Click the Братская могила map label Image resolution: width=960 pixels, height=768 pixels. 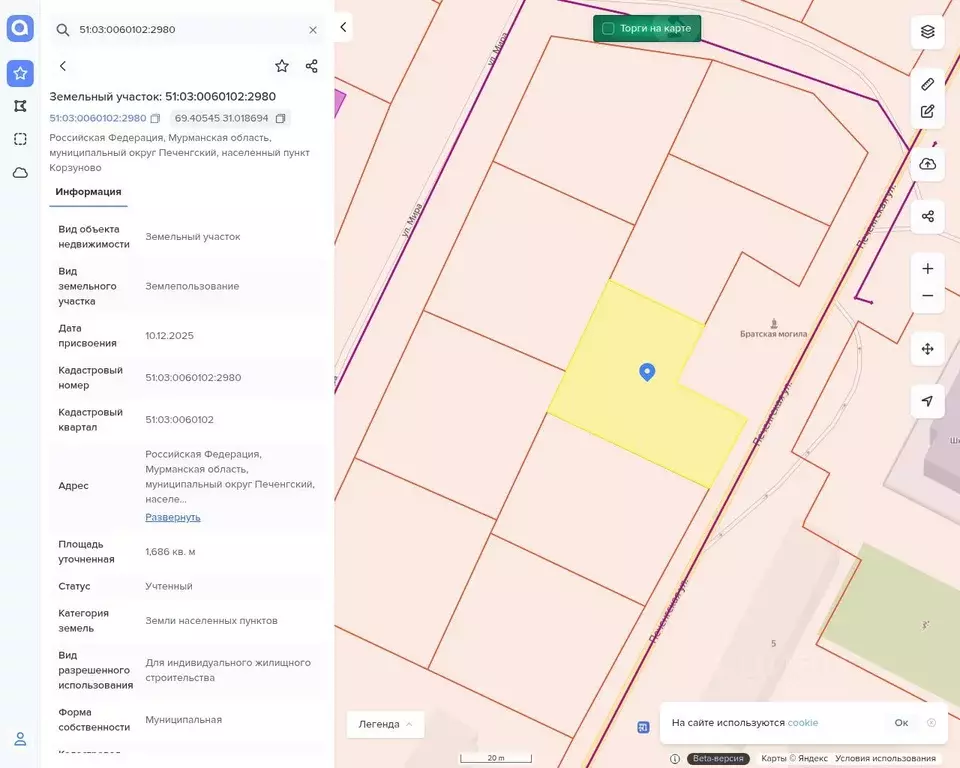coord(773,334)
